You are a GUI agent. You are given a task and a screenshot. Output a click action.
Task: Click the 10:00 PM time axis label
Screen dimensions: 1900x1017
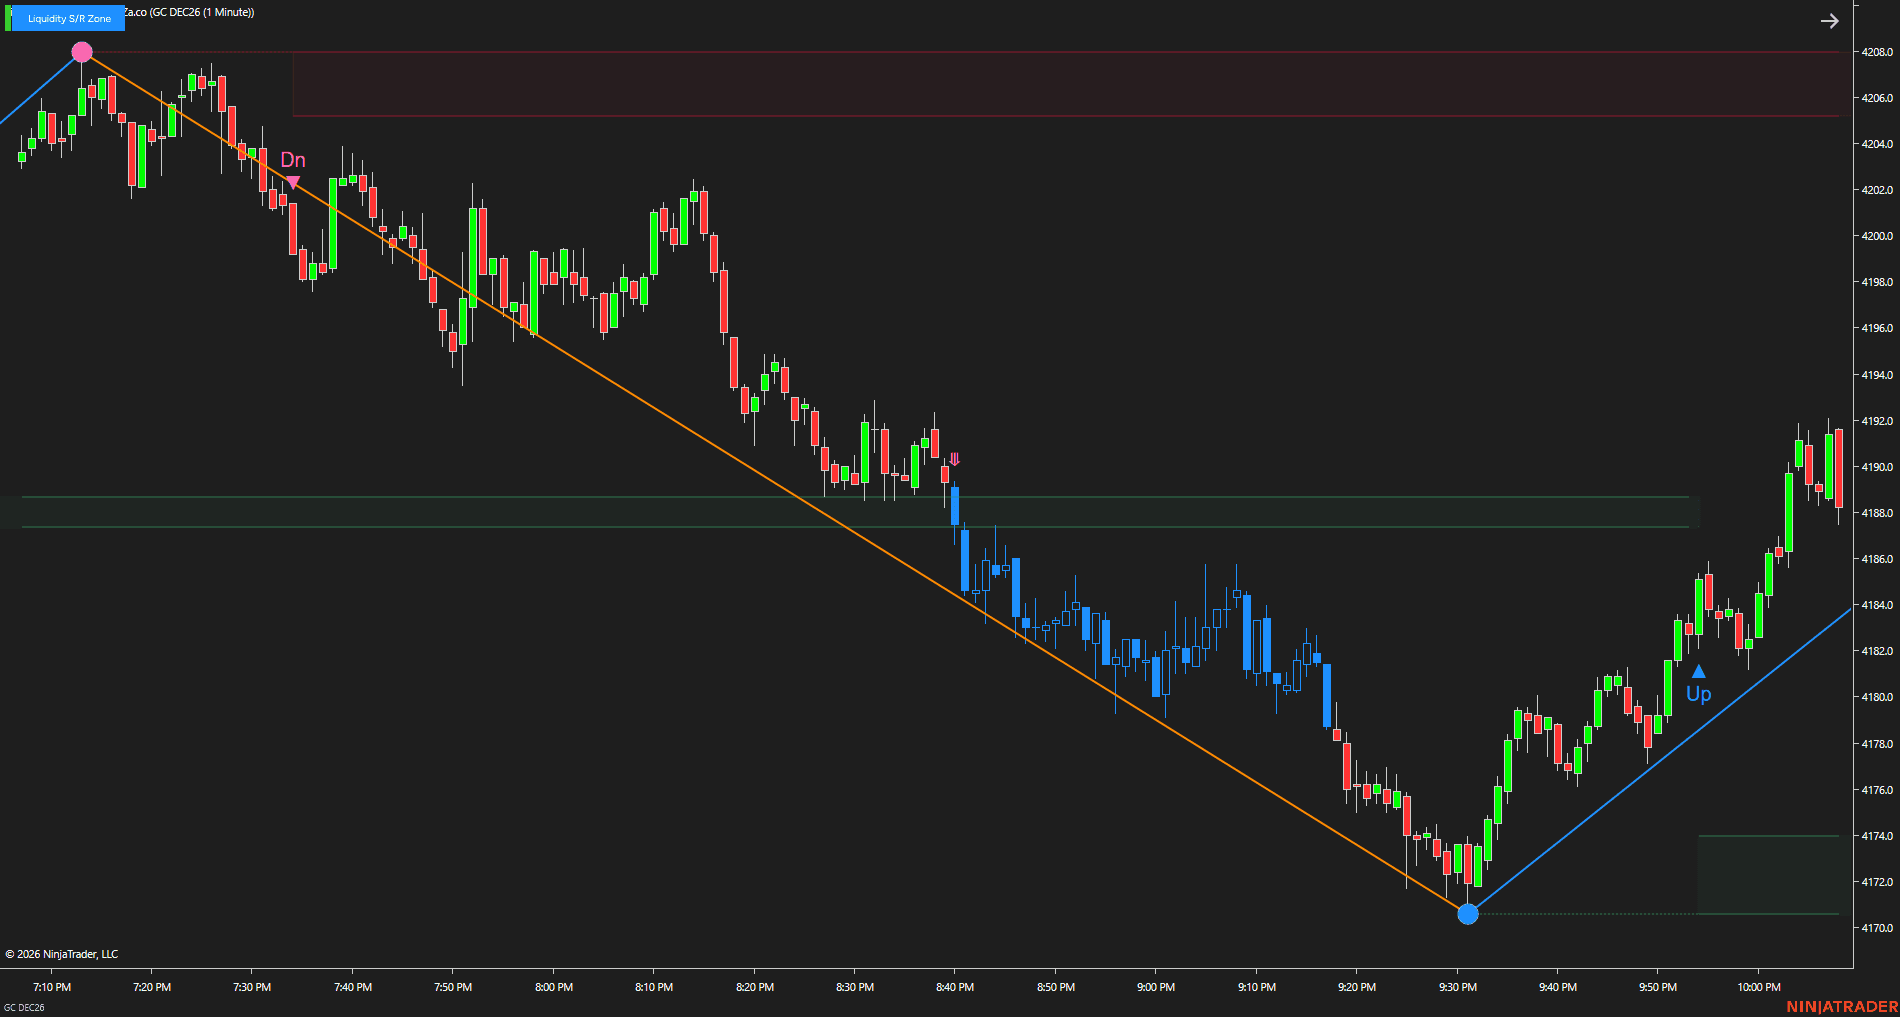point(1759,987)
